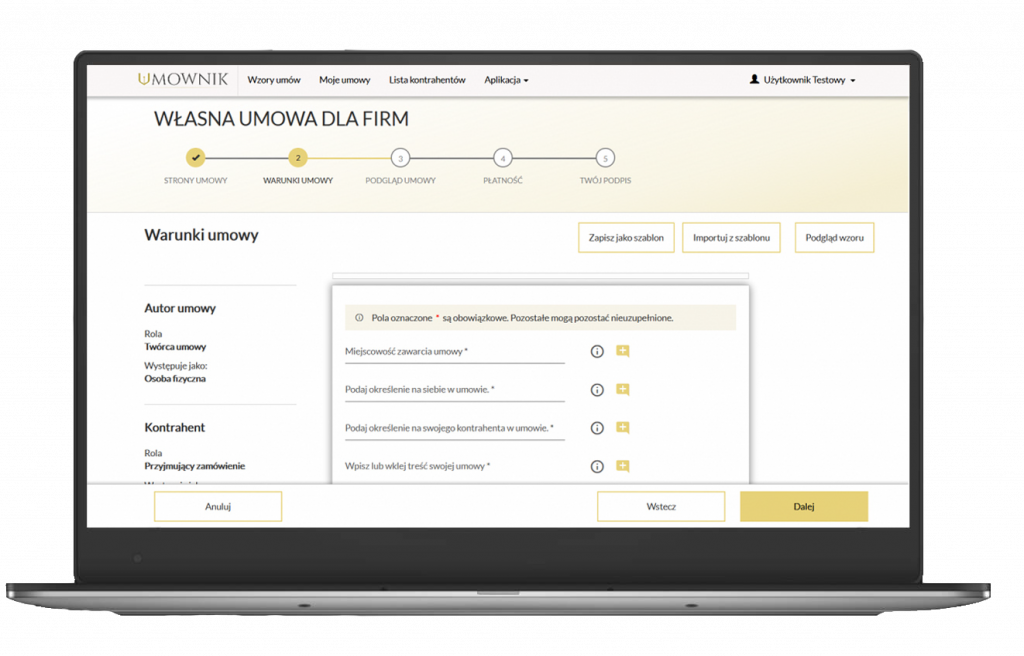The image size is (1024, 656).
Task: Add note icon beside treść swojej umowy
Action: click(x=623, y=466)
